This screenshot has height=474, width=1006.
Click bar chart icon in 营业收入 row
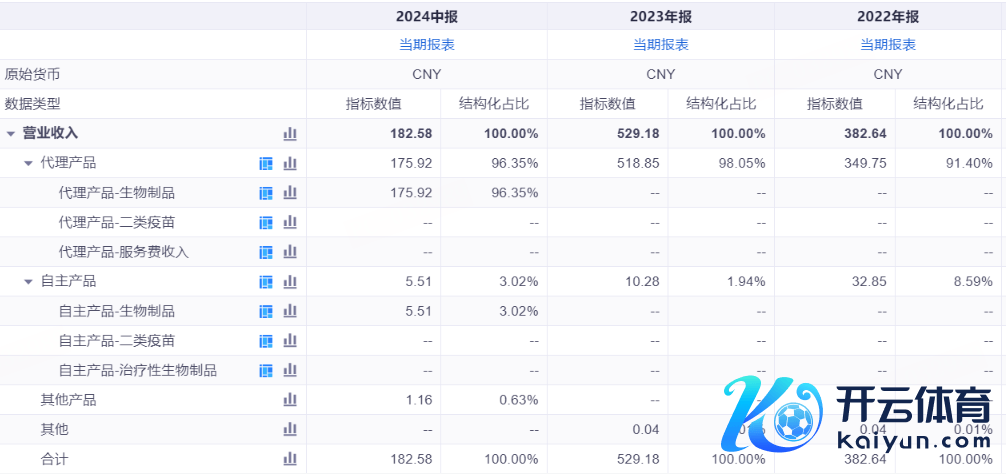[290, 134]
